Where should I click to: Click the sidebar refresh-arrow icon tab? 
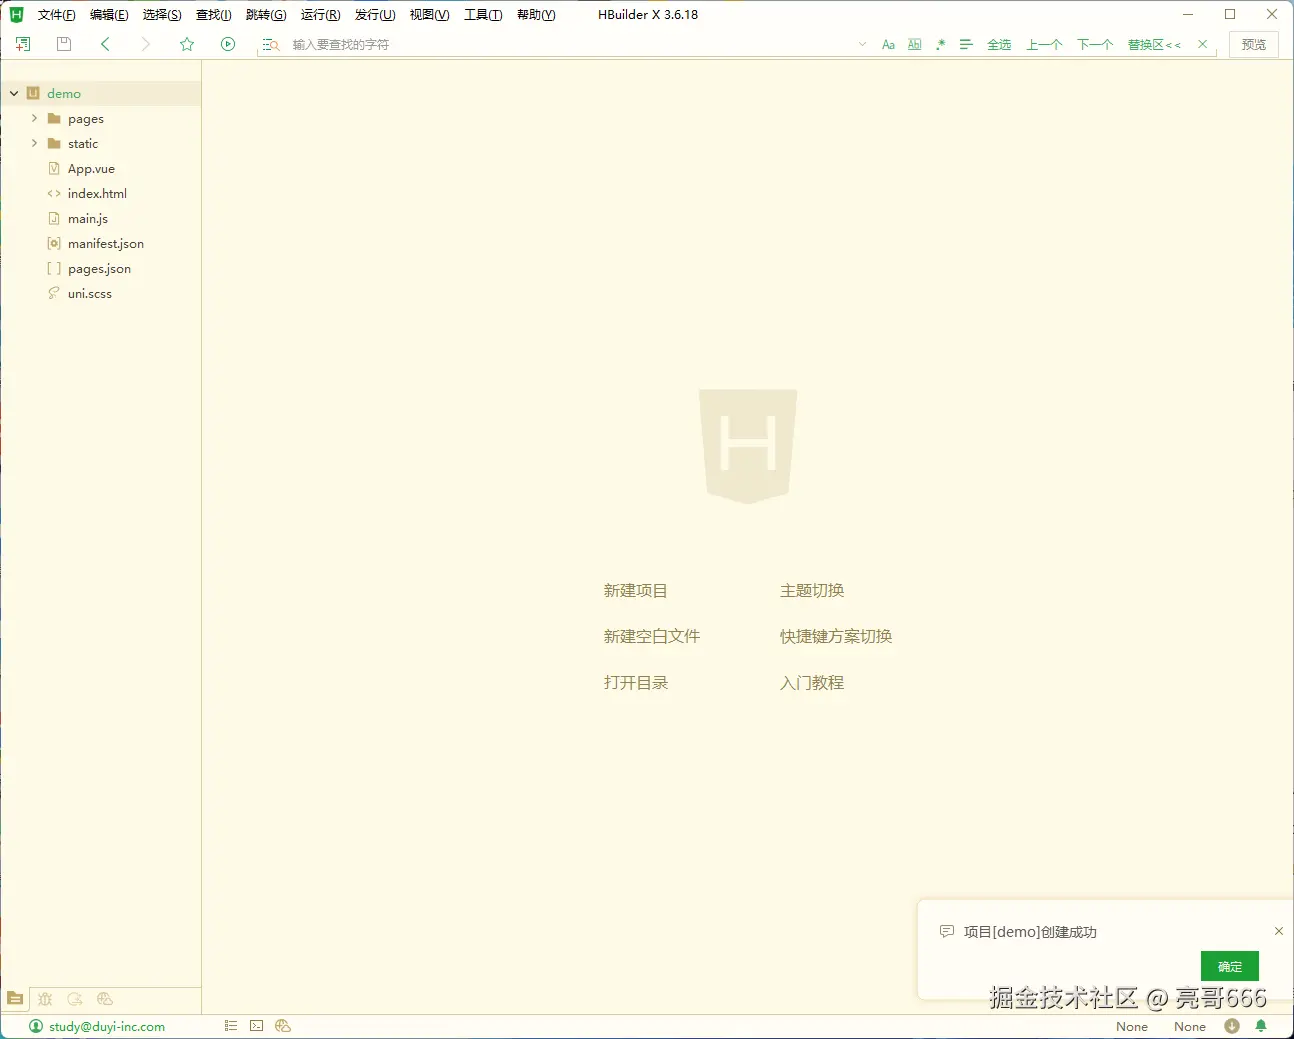pyautogui.click(x=75, y=999)
